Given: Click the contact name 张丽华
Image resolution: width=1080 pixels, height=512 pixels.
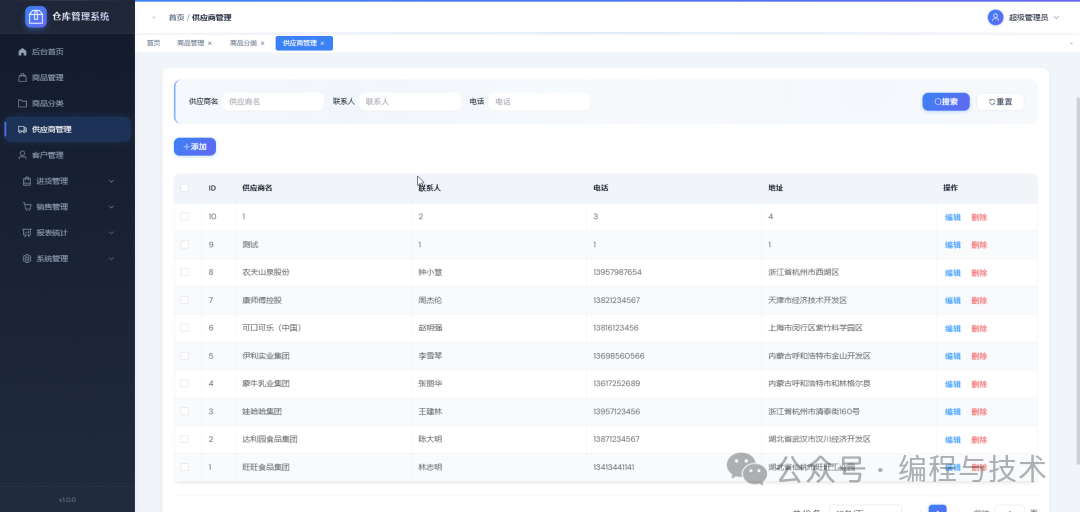Looking at the screenshot, I should [x=430, y=383].
